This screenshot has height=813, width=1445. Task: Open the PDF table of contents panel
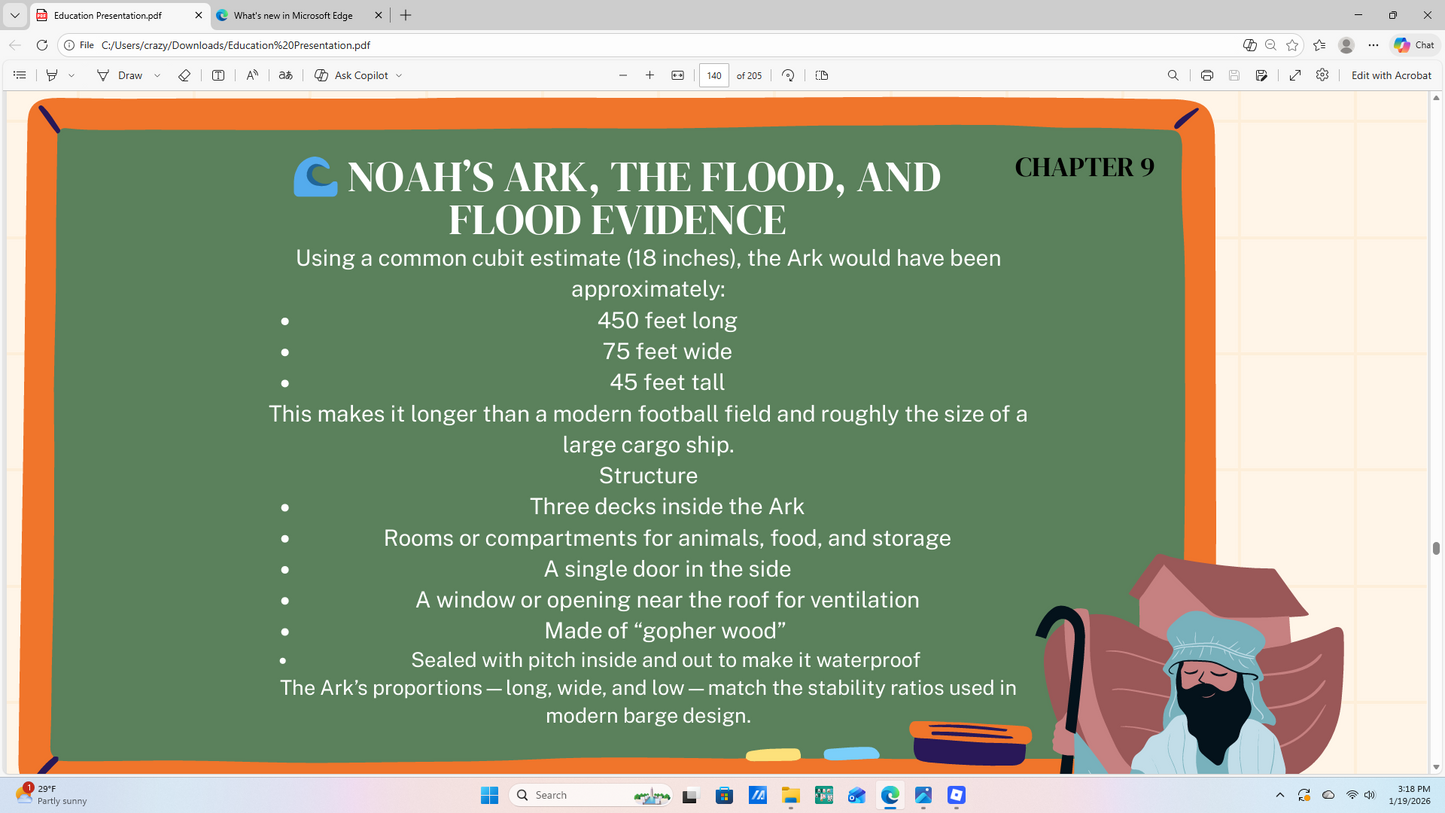(x=19, y=75)
